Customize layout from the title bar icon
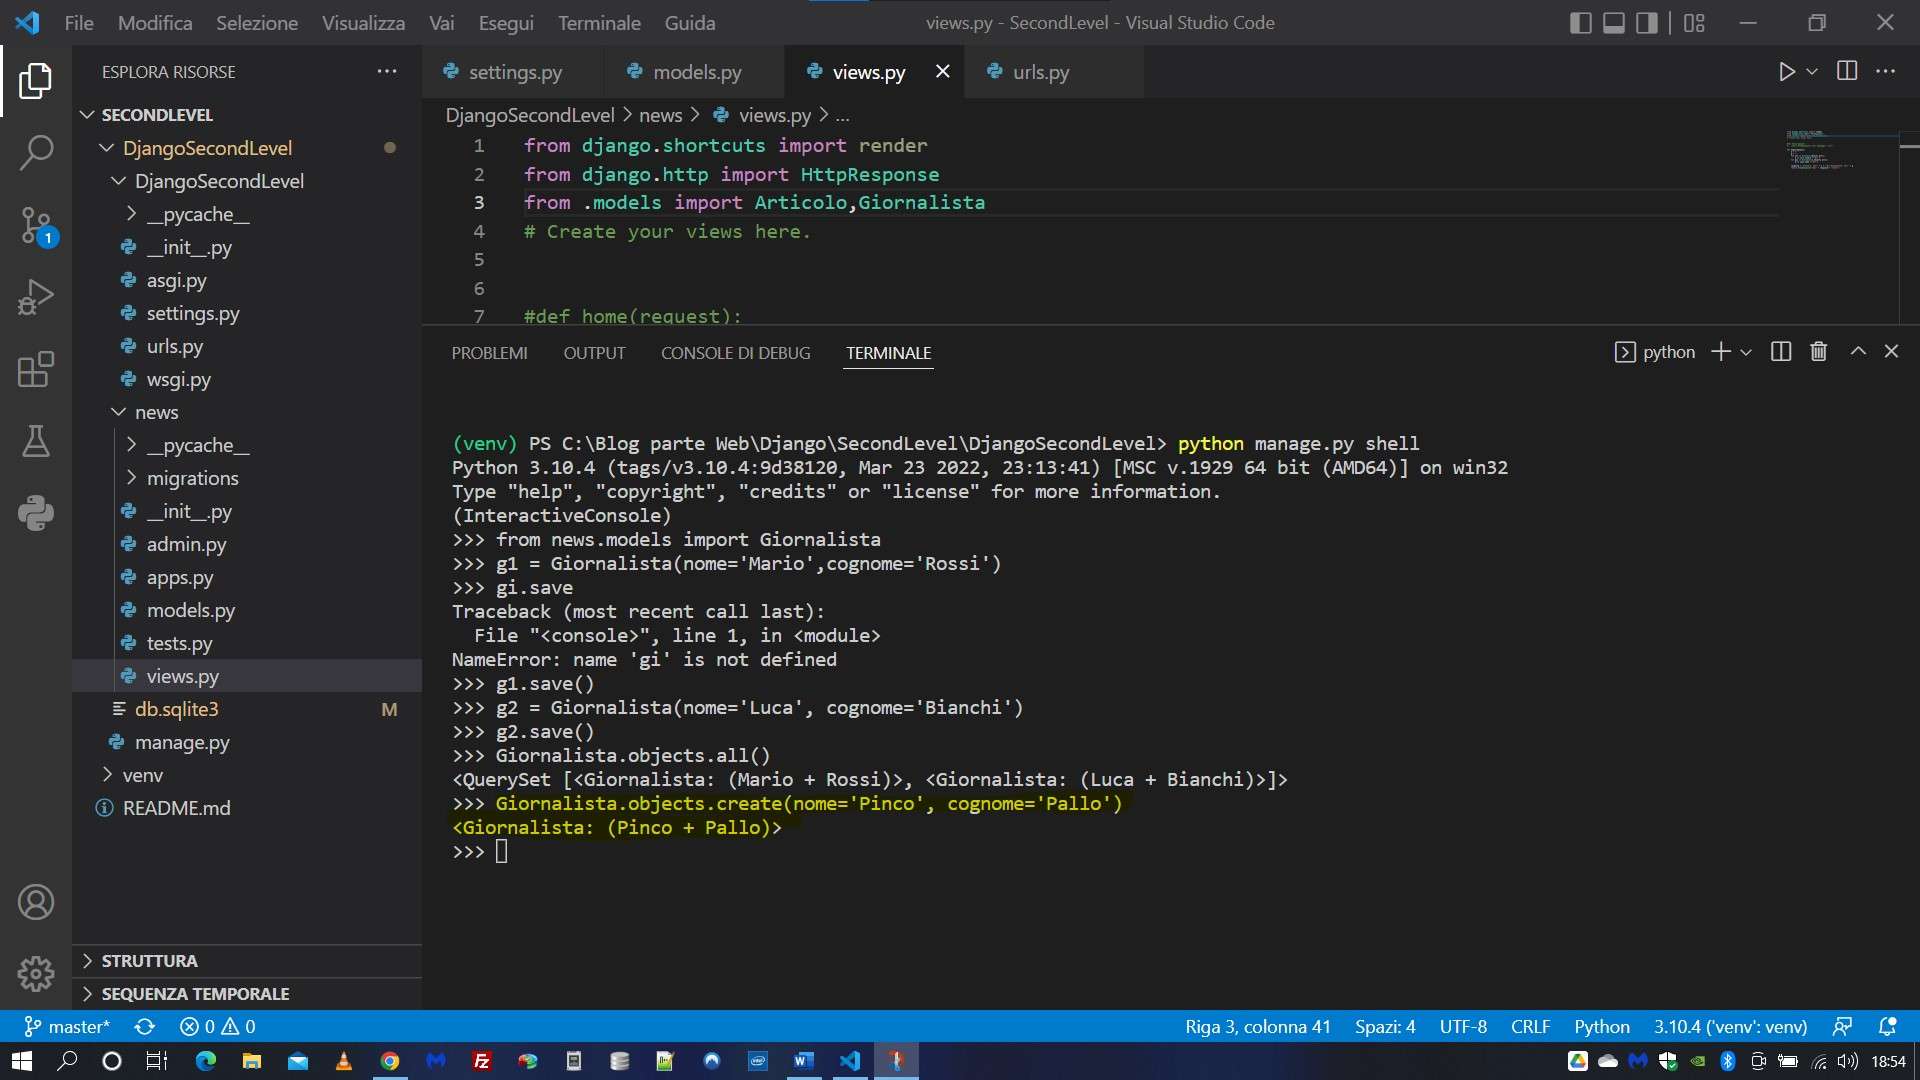Viewport: 1920px width, 1080px height. click(x=1694, y=22)
